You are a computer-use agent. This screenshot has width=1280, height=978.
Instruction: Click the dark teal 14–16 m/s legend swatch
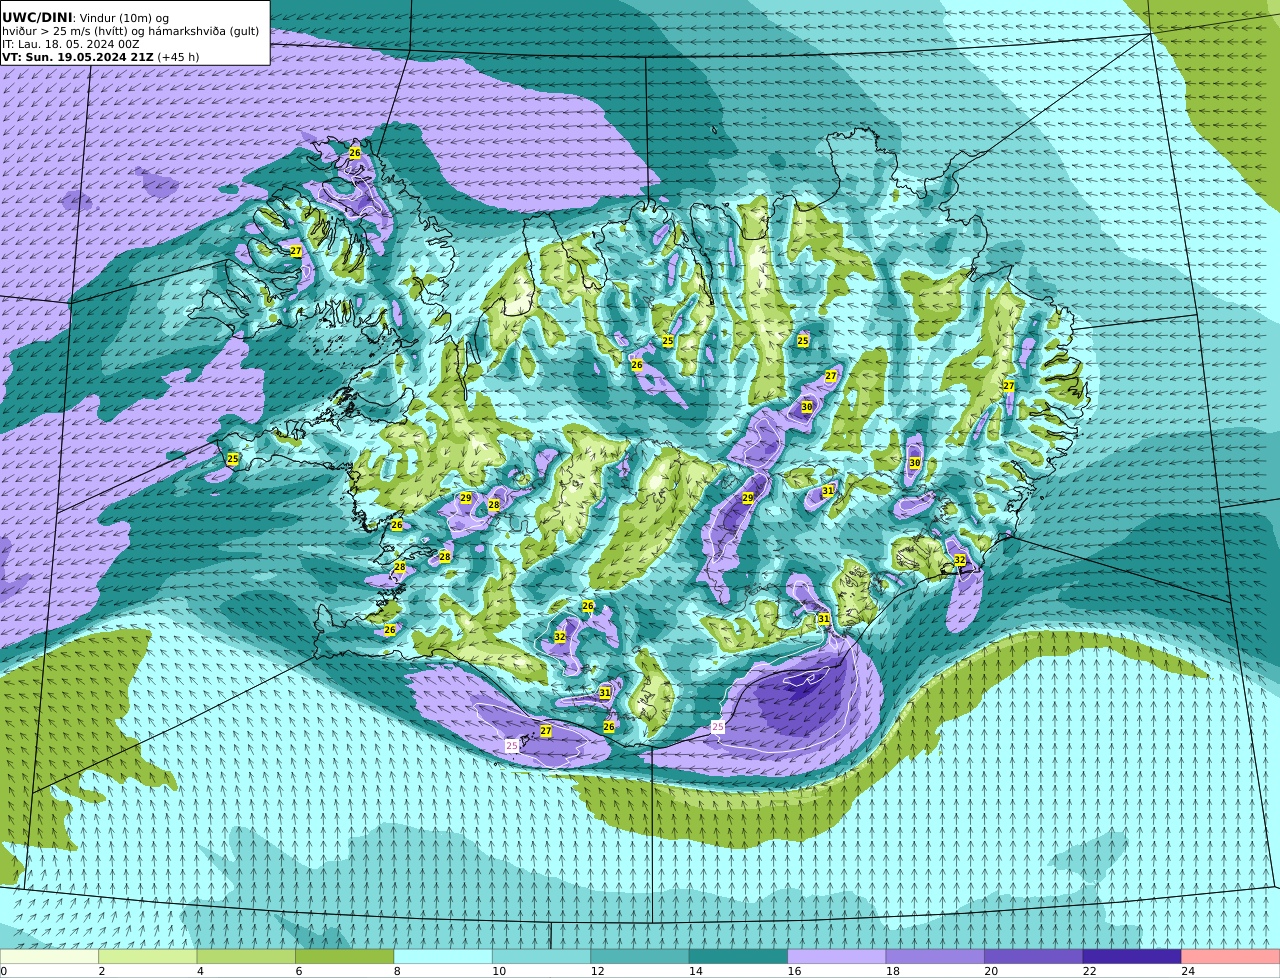click(x=738, y=956)
